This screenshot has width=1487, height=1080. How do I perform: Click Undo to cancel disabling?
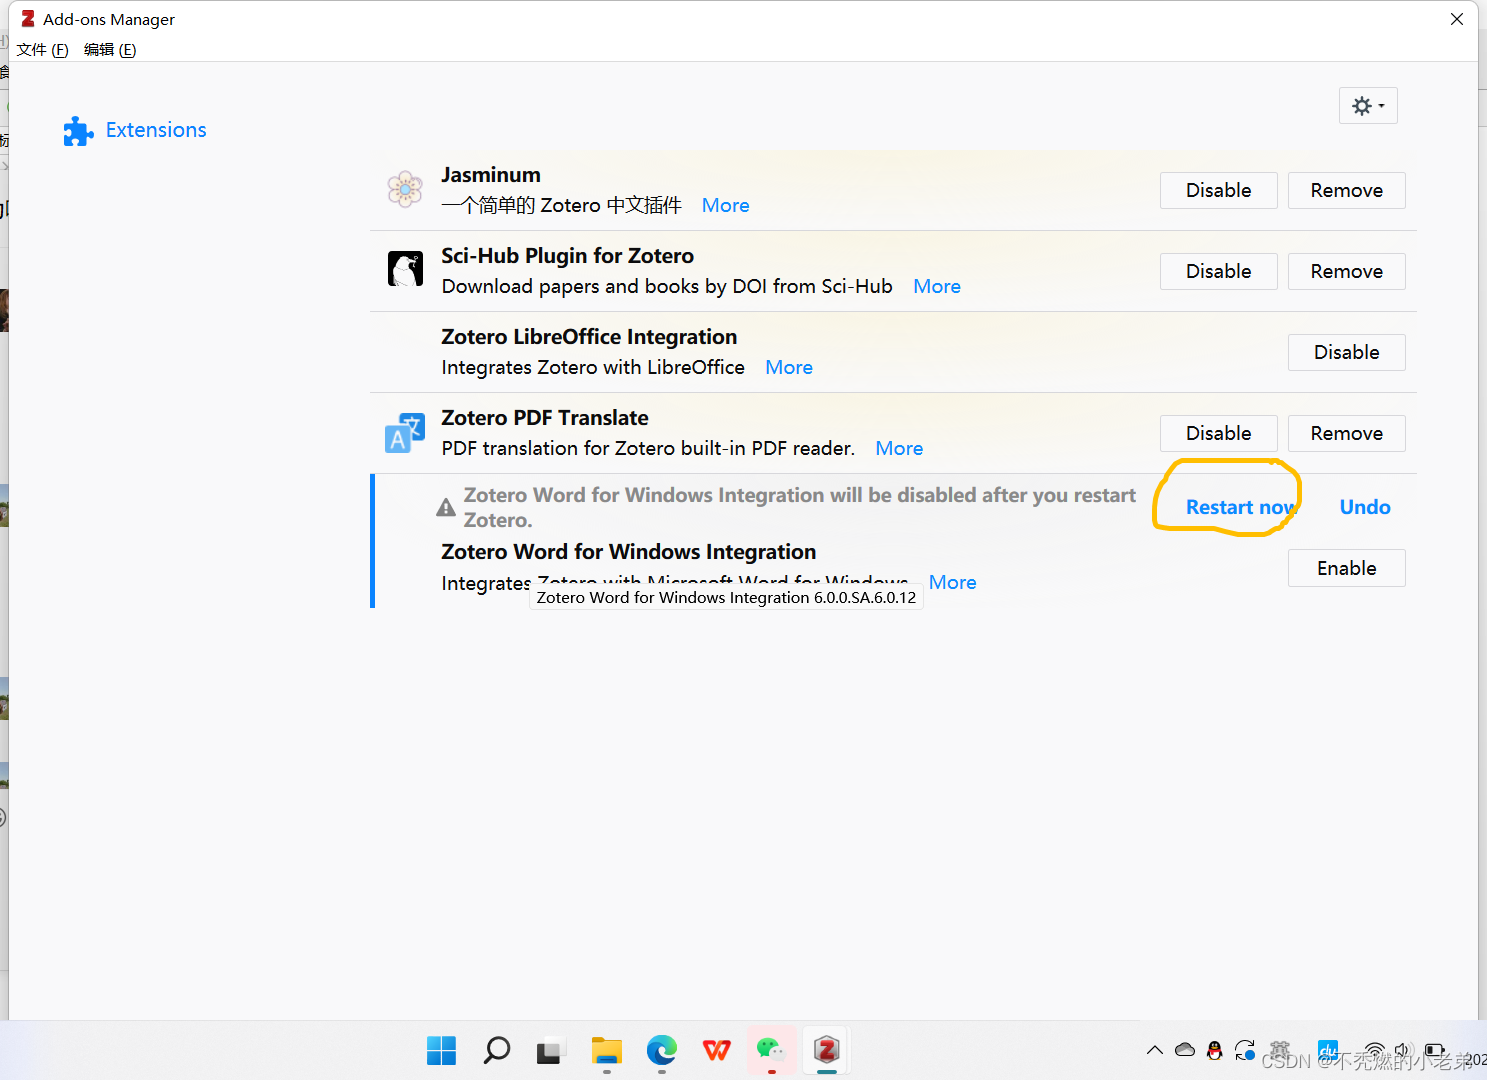pyautogui.click(x=1365, y=507)
